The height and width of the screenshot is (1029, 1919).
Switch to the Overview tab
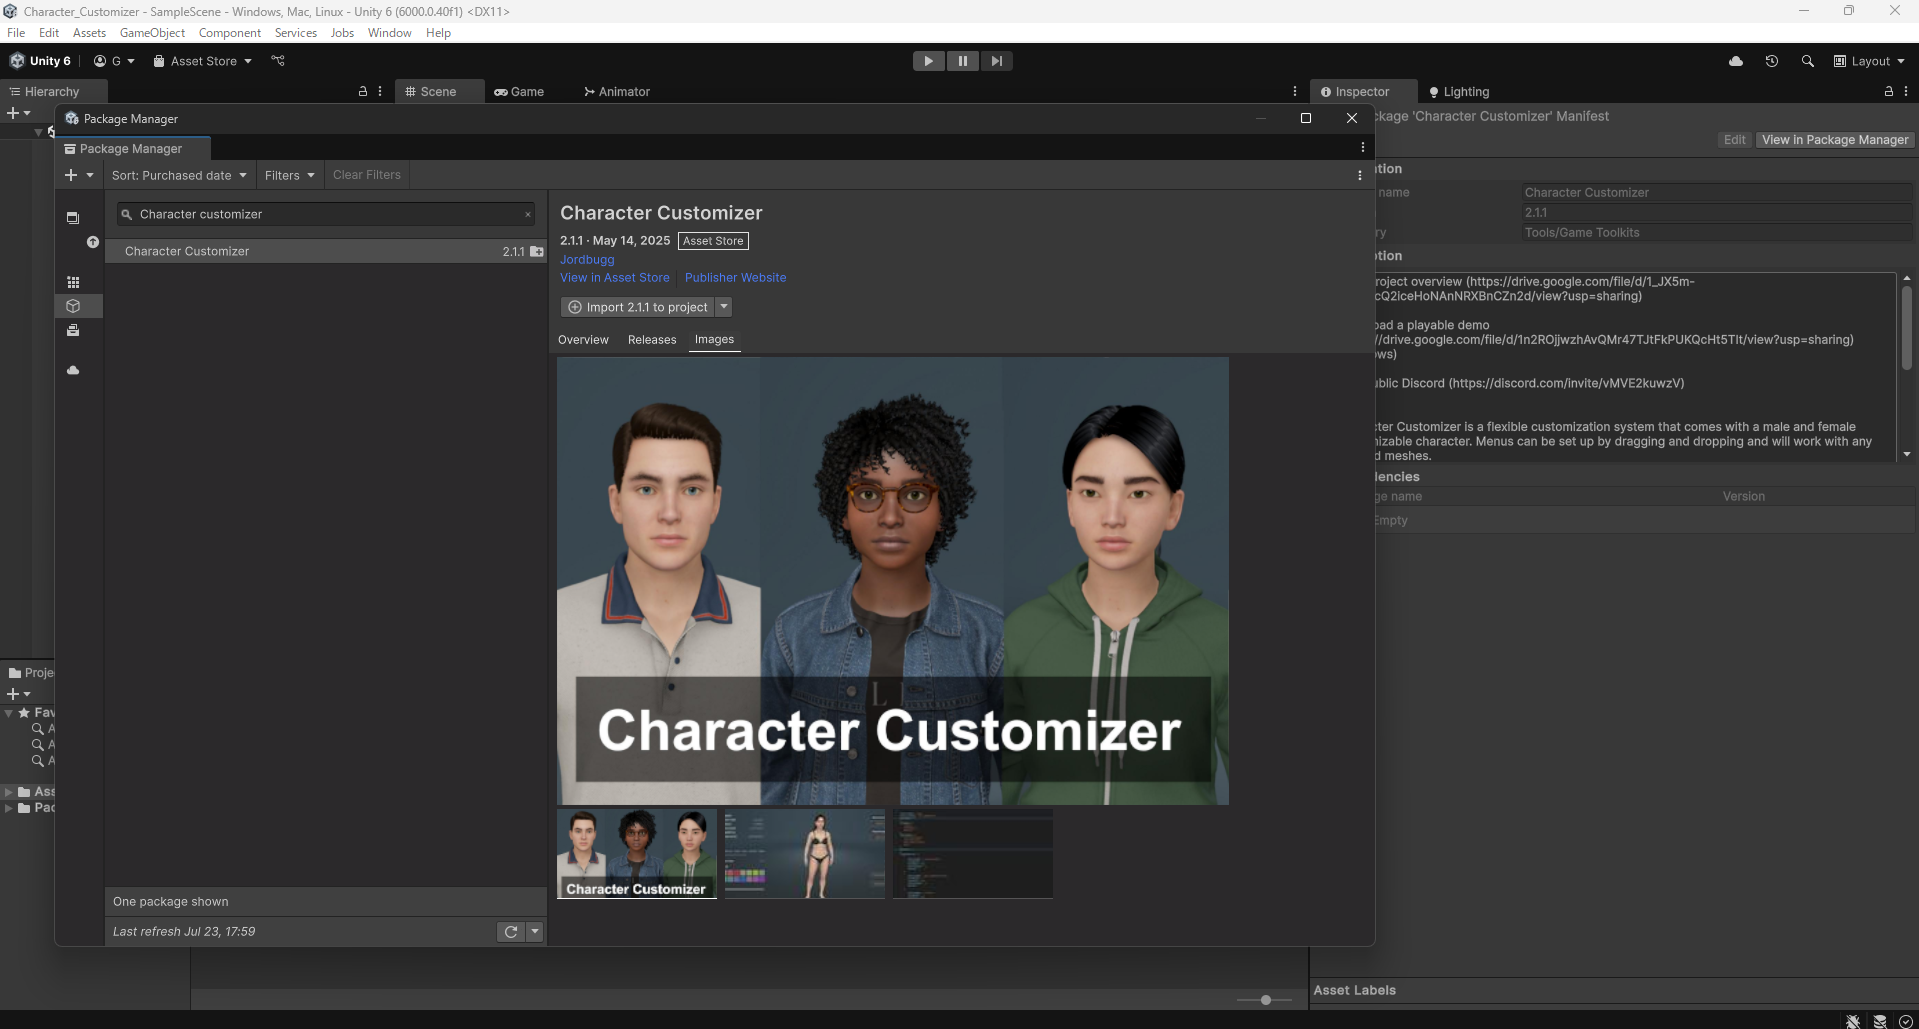click(x=583, y=340)
